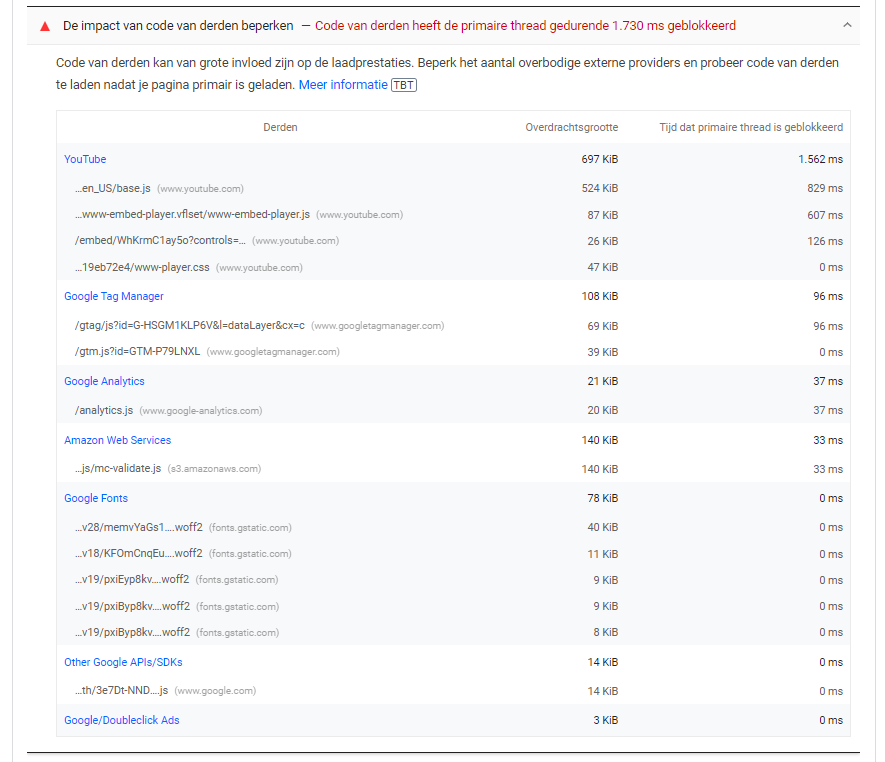This screenshot has height=762, width=885.
Task: Expand the YouTube entity row
Action: point(85,159)
